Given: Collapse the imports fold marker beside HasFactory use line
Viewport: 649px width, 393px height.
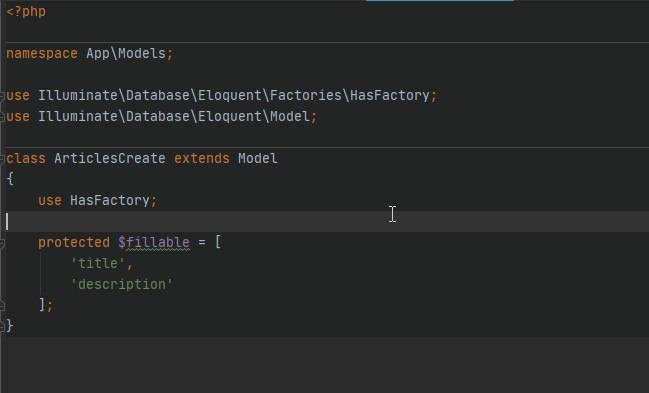Looking at the screenshot, I should [x=2, y=96].
